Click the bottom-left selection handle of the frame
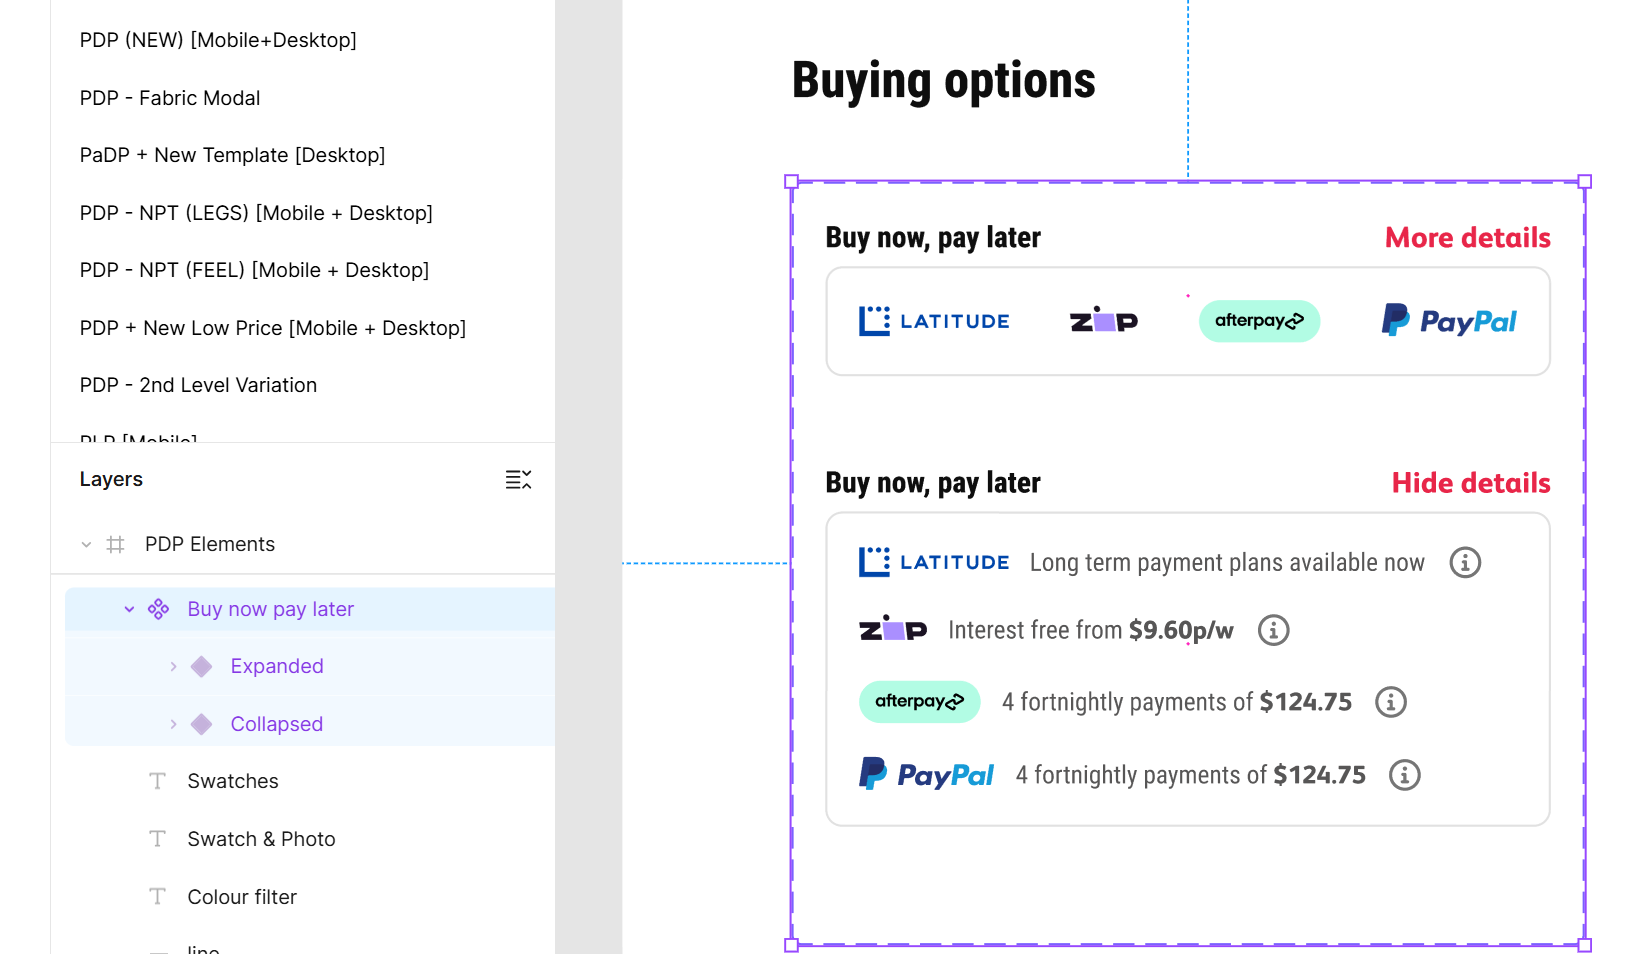1630x954 pixels. 791,945
